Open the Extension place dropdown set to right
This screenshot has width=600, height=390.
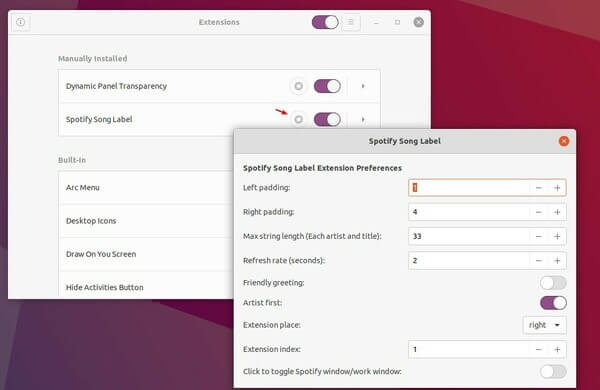545,325
